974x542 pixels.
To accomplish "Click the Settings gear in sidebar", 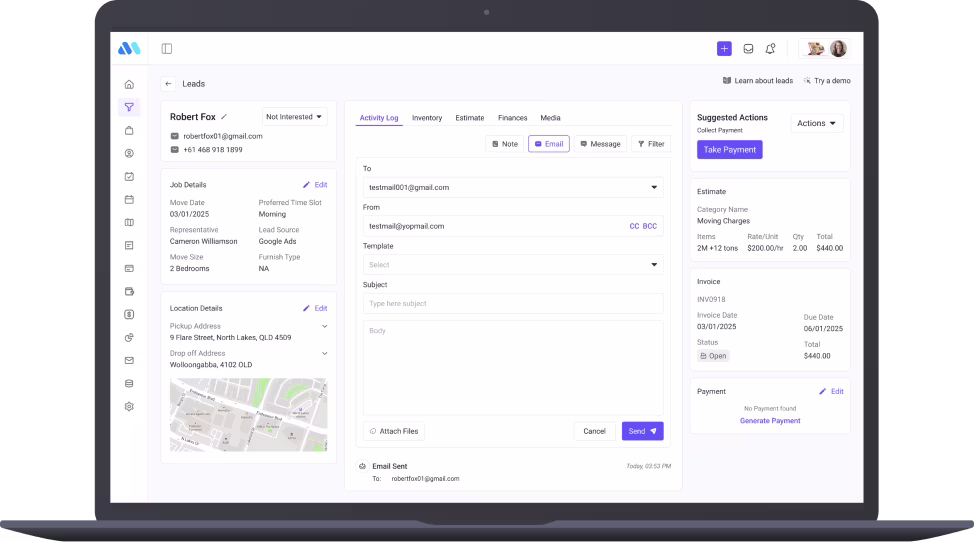I will point(129,406).
